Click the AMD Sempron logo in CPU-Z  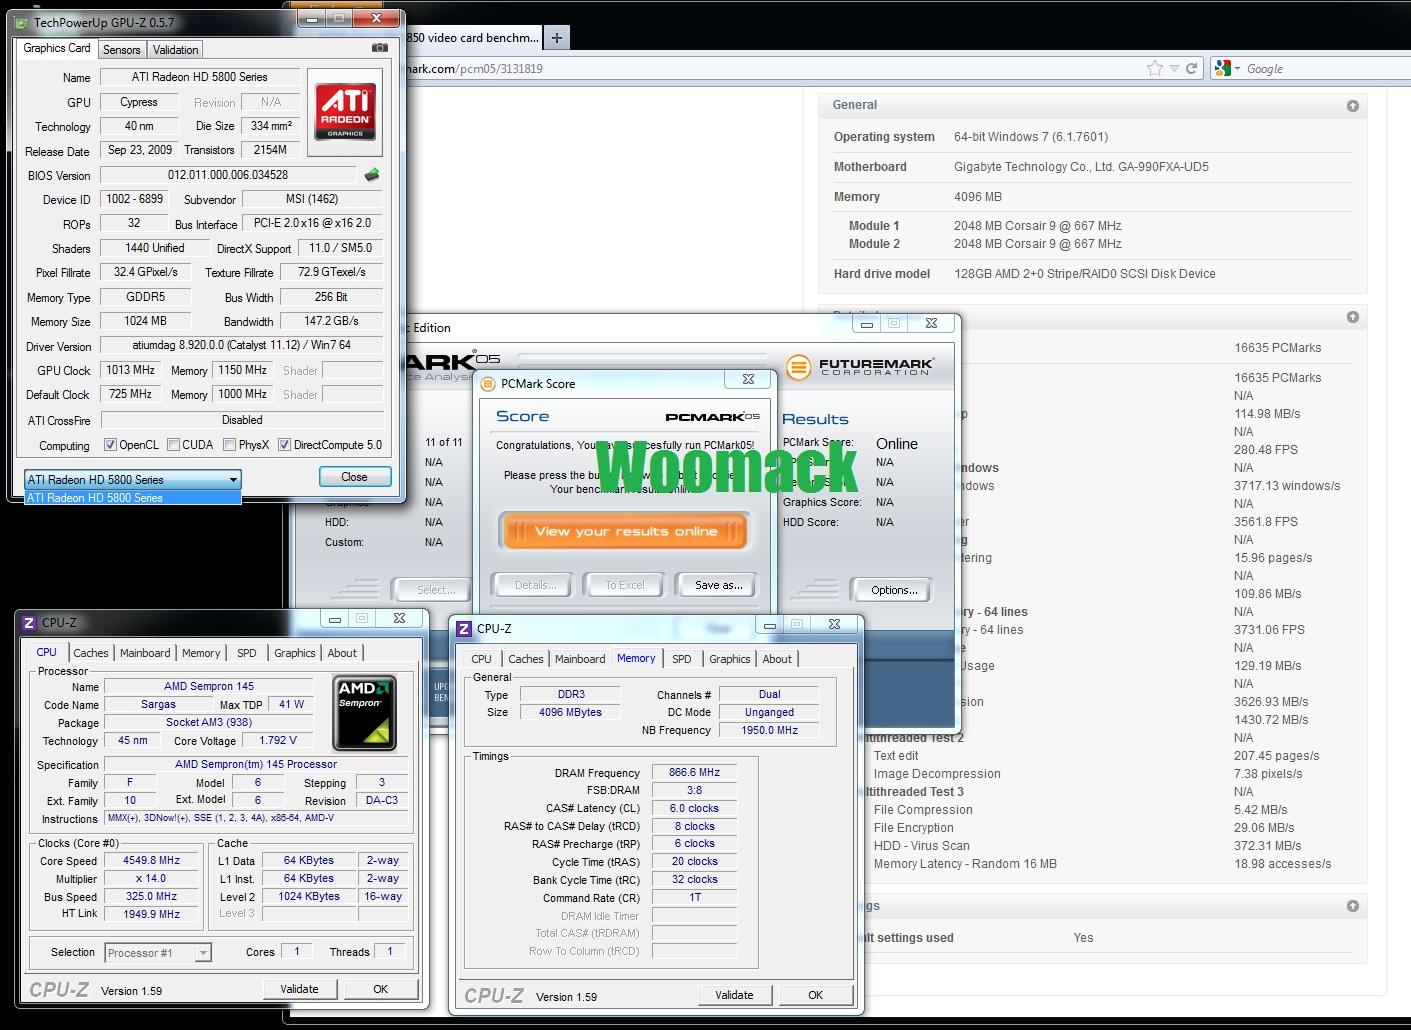[x=365, y=712]
